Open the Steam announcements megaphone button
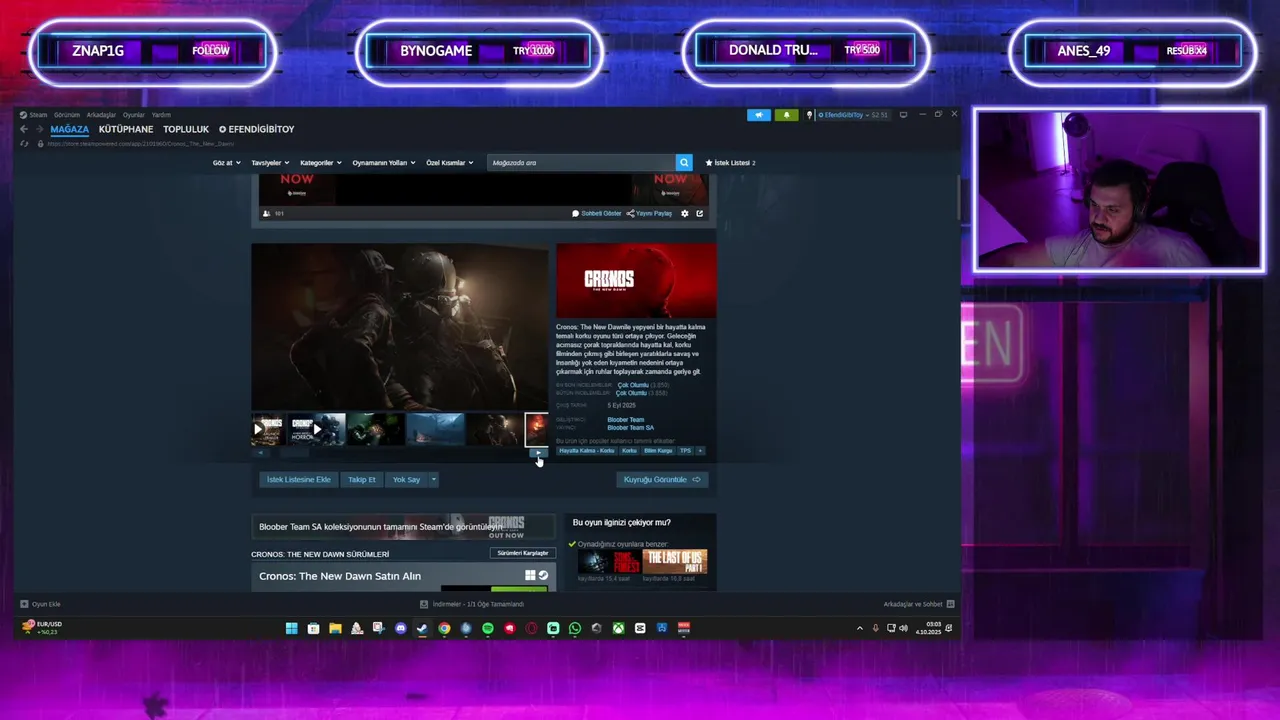This screenshot has width=1280, height=720. 759,115
